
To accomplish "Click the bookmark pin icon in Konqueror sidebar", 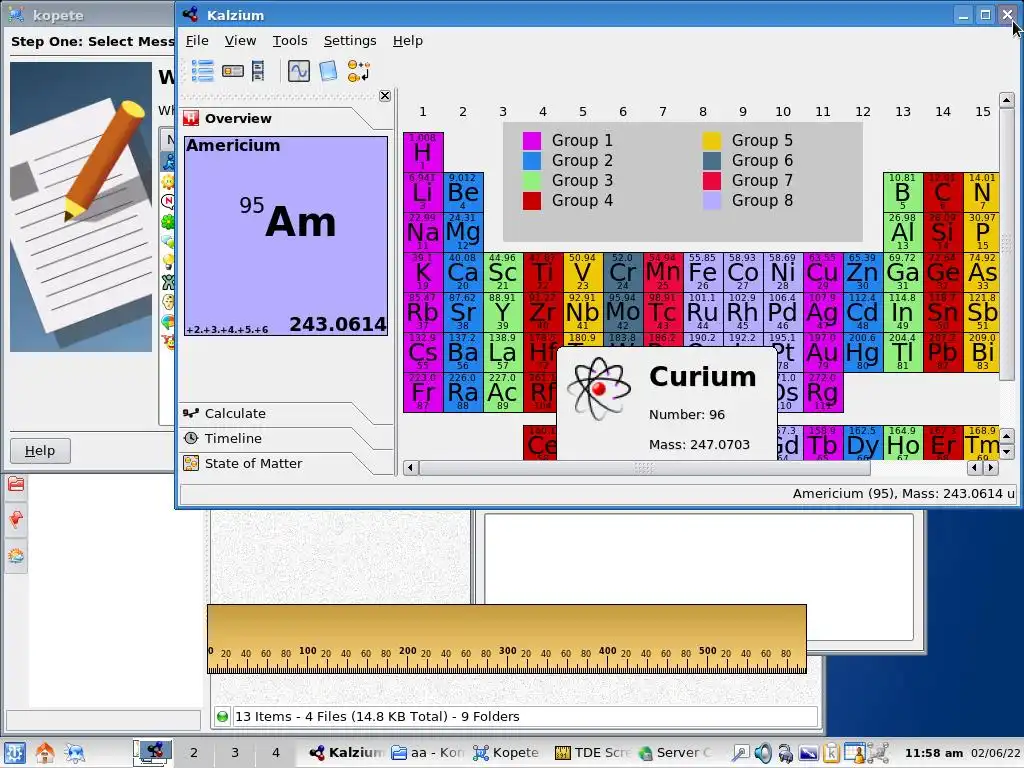I will click(x=16, y=520).
